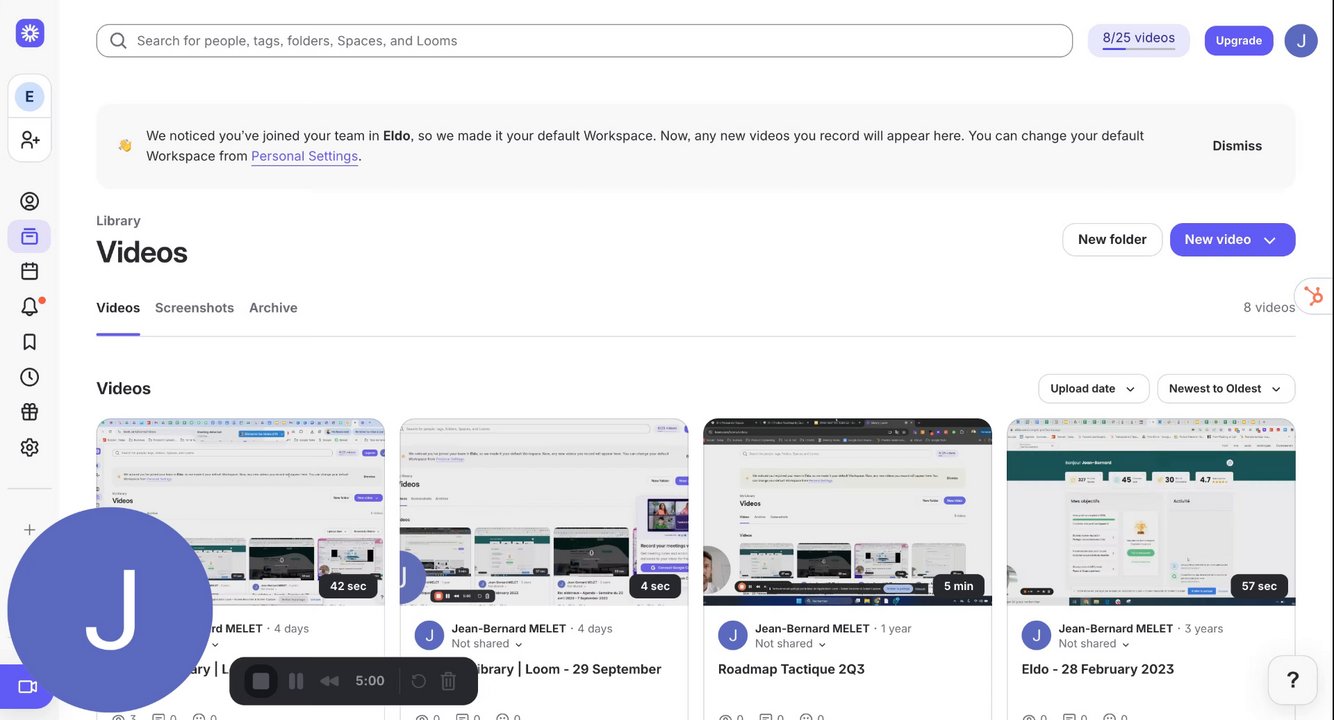Click the 8/25 videos usage indicator
The height and width of the screenshot is (720, 1334).
[x=1139, y=40]
